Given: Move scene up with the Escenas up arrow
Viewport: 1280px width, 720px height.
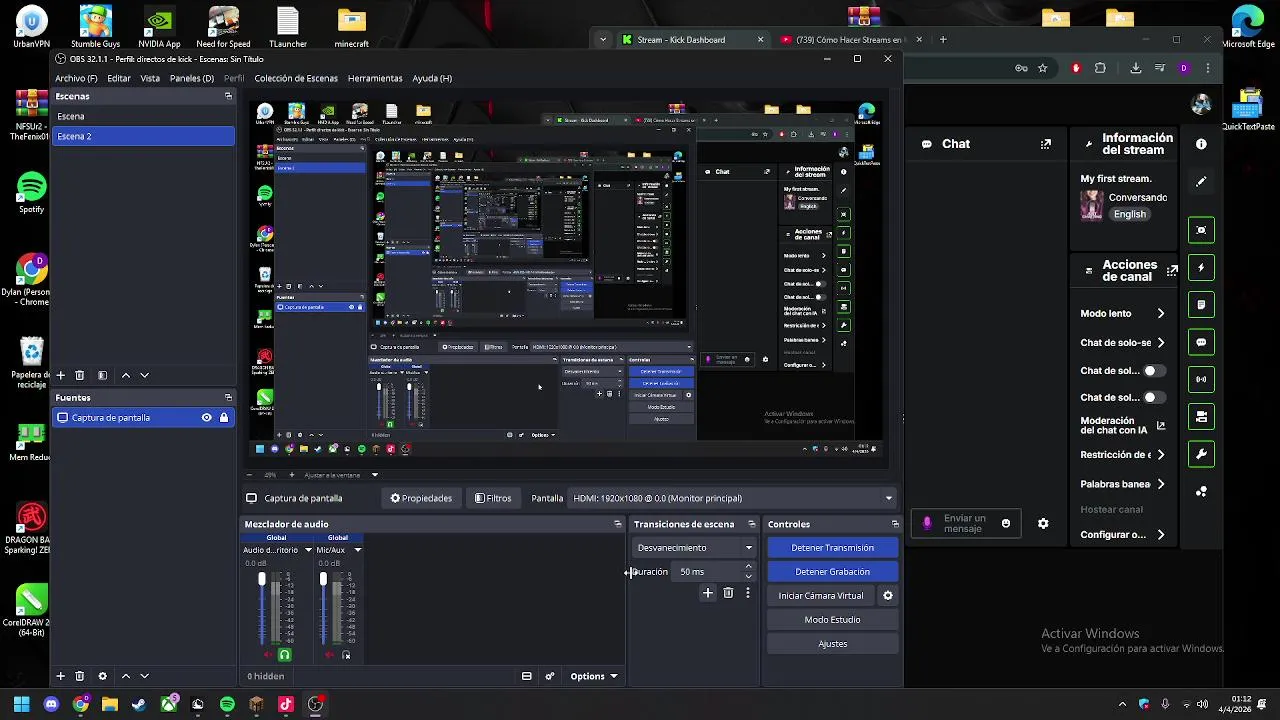Looking at the screenshot, I should 125,375.
